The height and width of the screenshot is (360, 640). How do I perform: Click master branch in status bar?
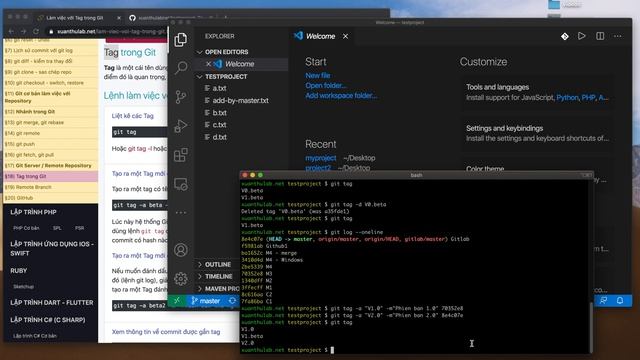[x=206, y=301]
